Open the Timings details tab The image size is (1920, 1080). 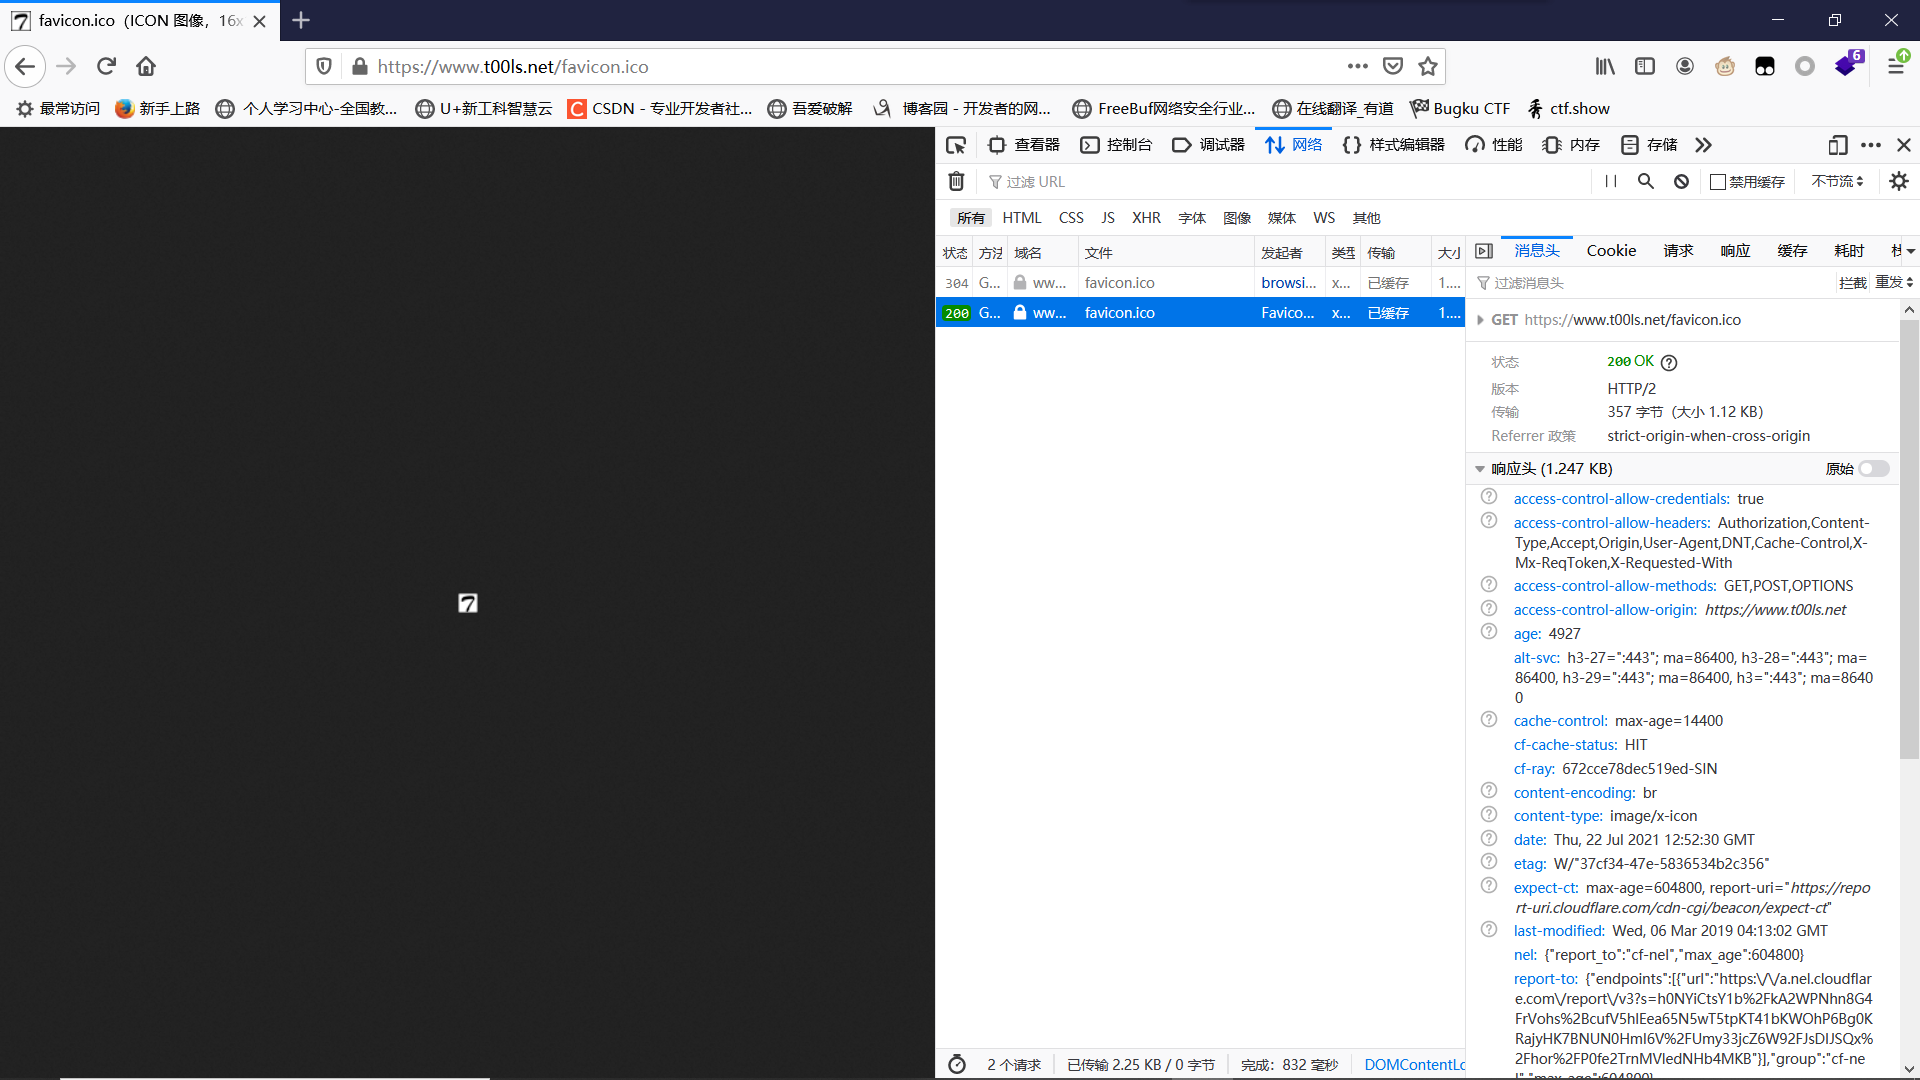(x=1849, y=251)
